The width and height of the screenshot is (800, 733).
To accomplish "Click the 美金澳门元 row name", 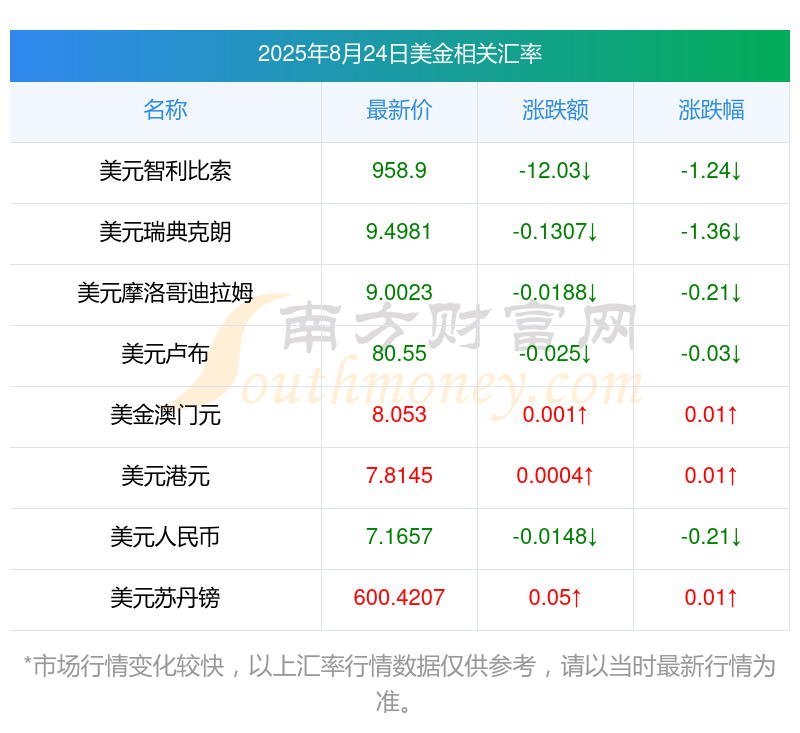I will pos(165,415).
